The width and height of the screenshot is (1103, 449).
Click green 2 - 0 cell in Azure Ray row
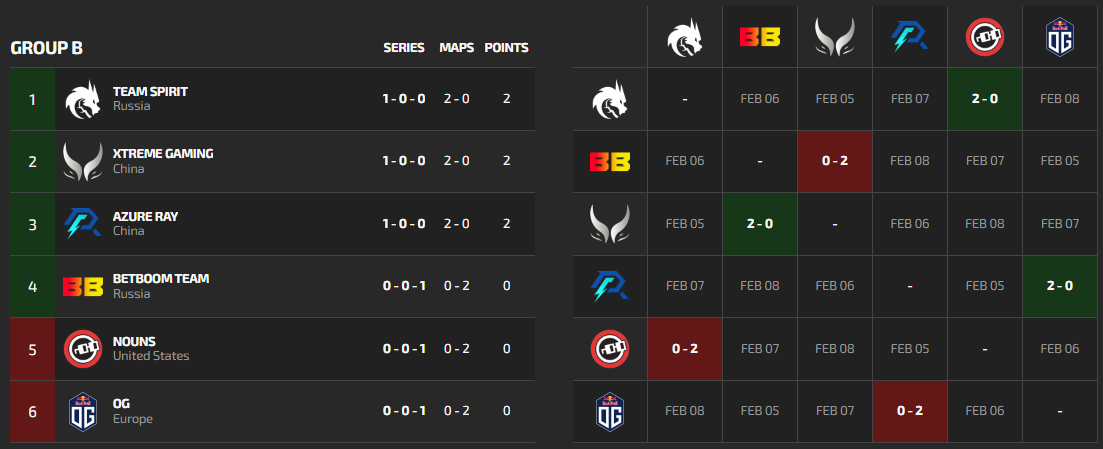click(x=1060, y=286)
